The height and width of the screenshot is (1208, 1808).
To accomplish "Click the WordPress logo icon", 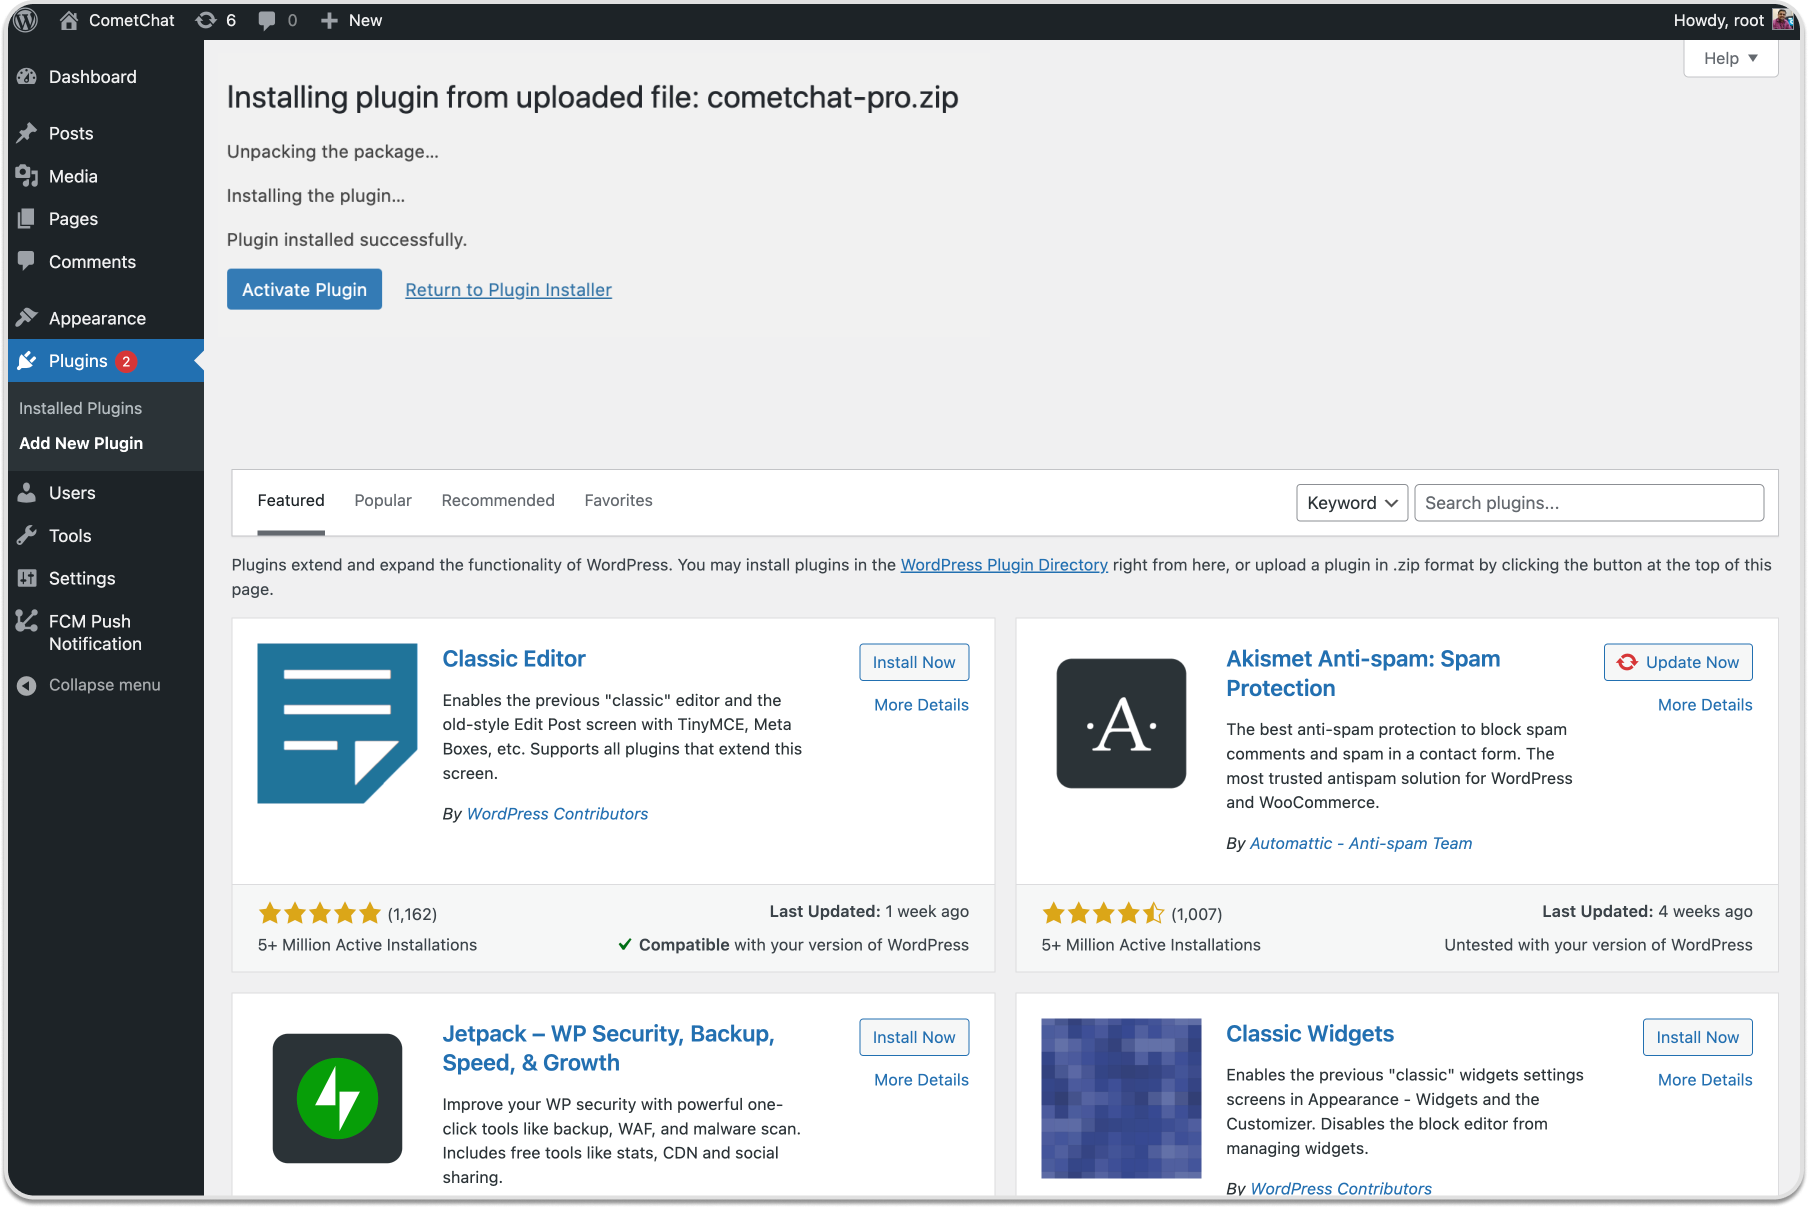I will point(26,20).
